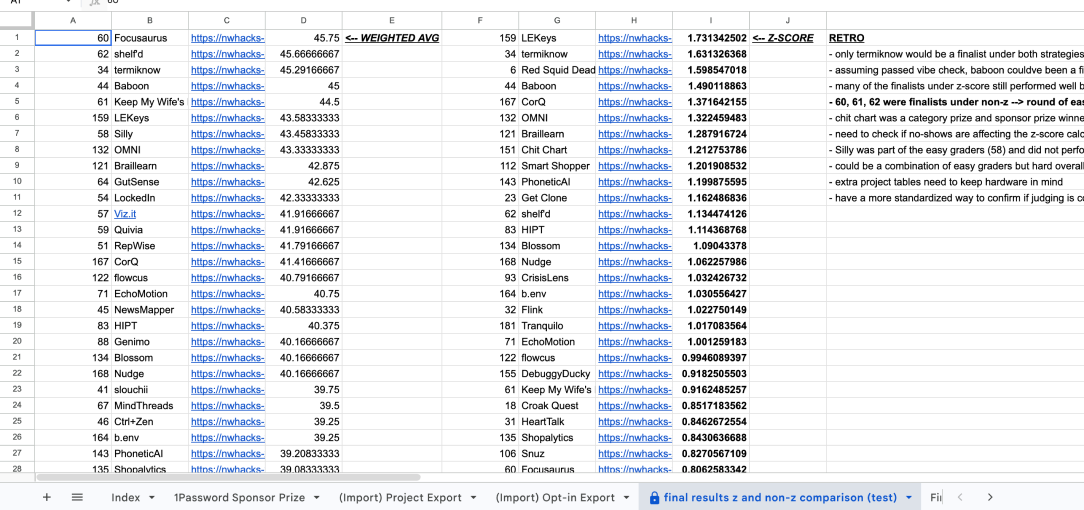This screenshot has width=1084, height=510.
Task: Select the HeartTalk cell
Action: (x=557, y=422)
